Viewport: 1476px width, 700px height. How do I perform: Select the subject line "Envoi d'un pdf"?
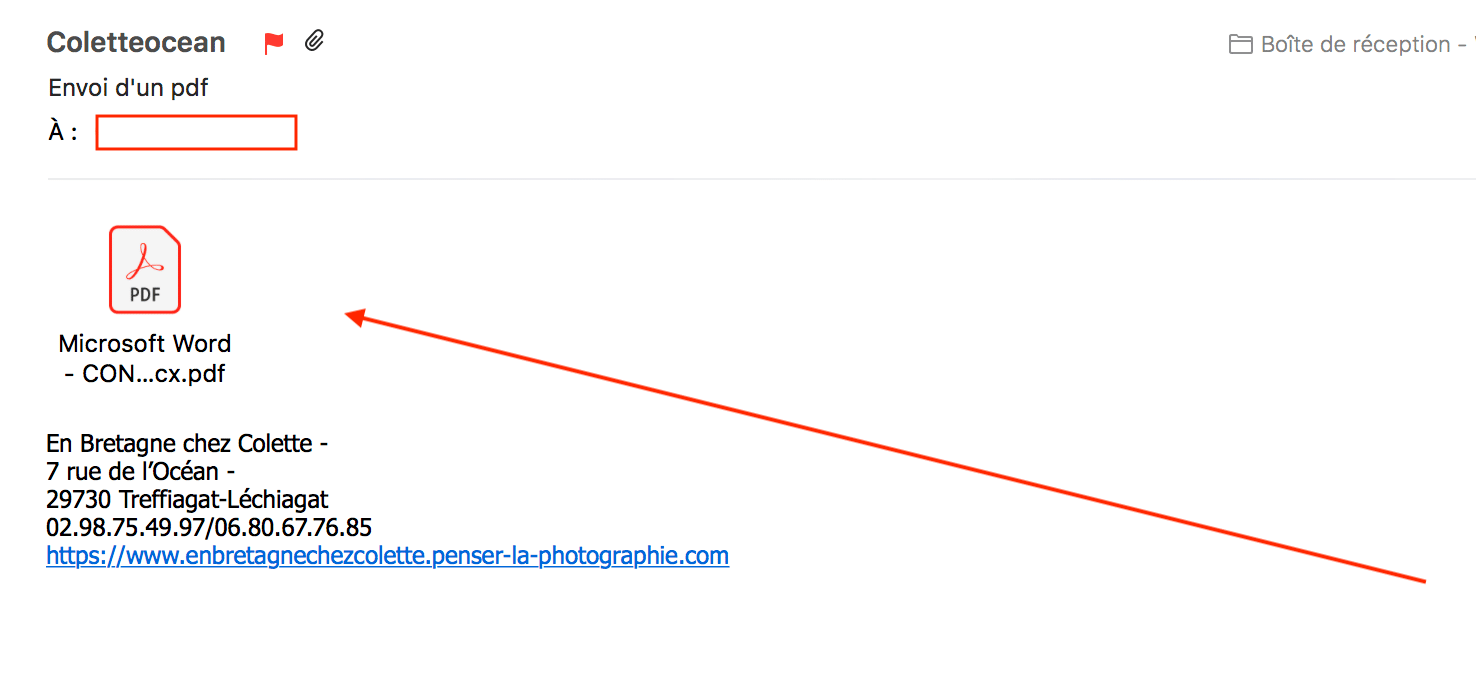click(128, 88)
